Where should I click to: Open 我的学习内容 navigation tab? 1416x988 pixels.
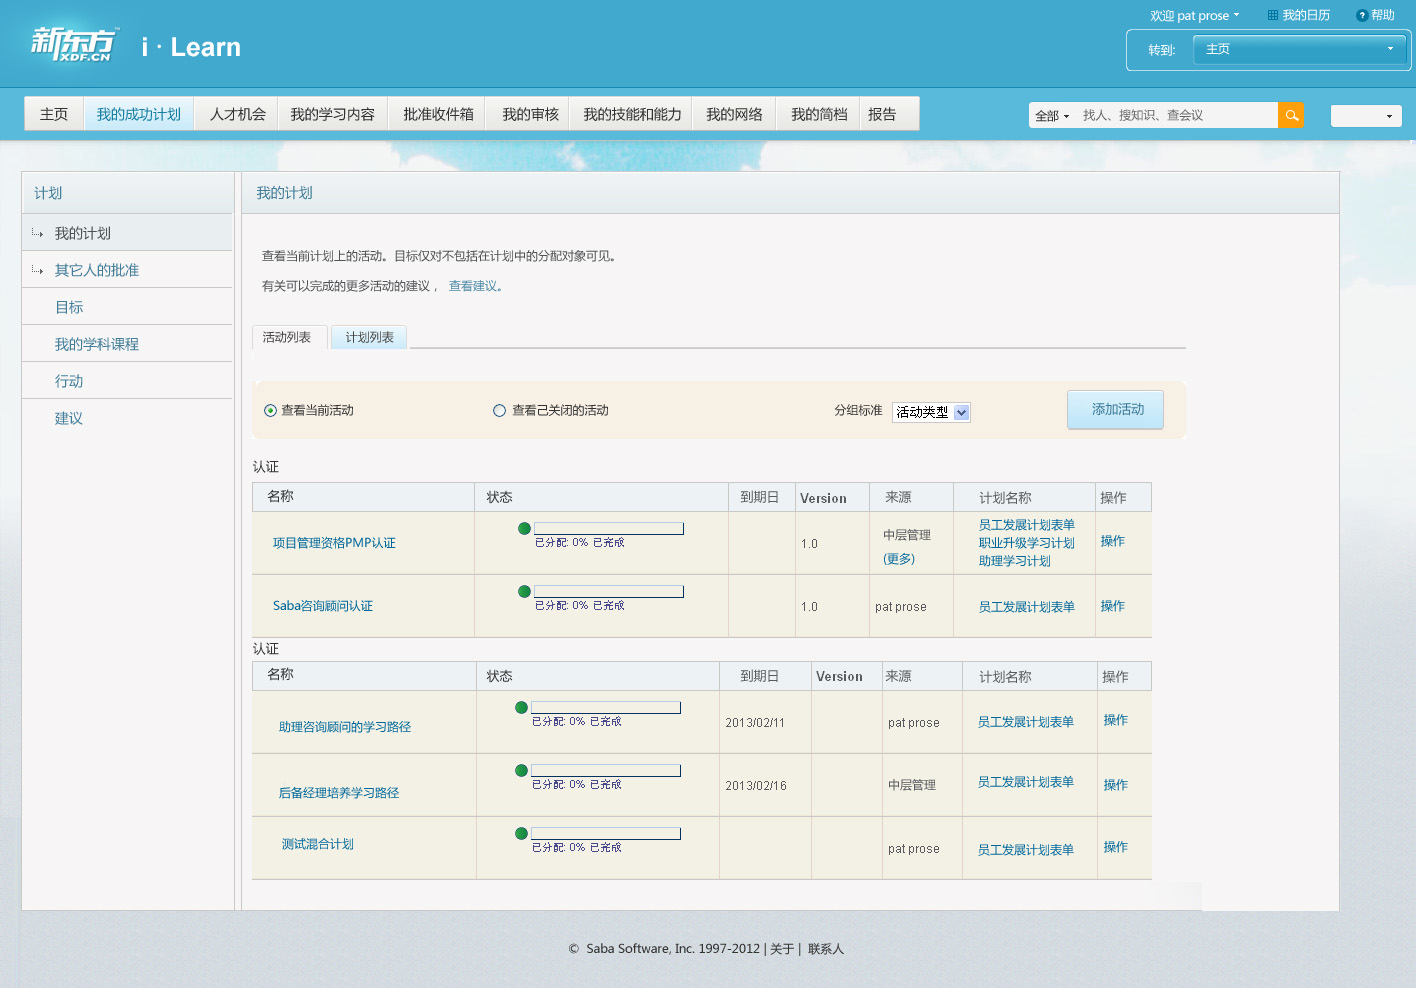click(333, 114)
